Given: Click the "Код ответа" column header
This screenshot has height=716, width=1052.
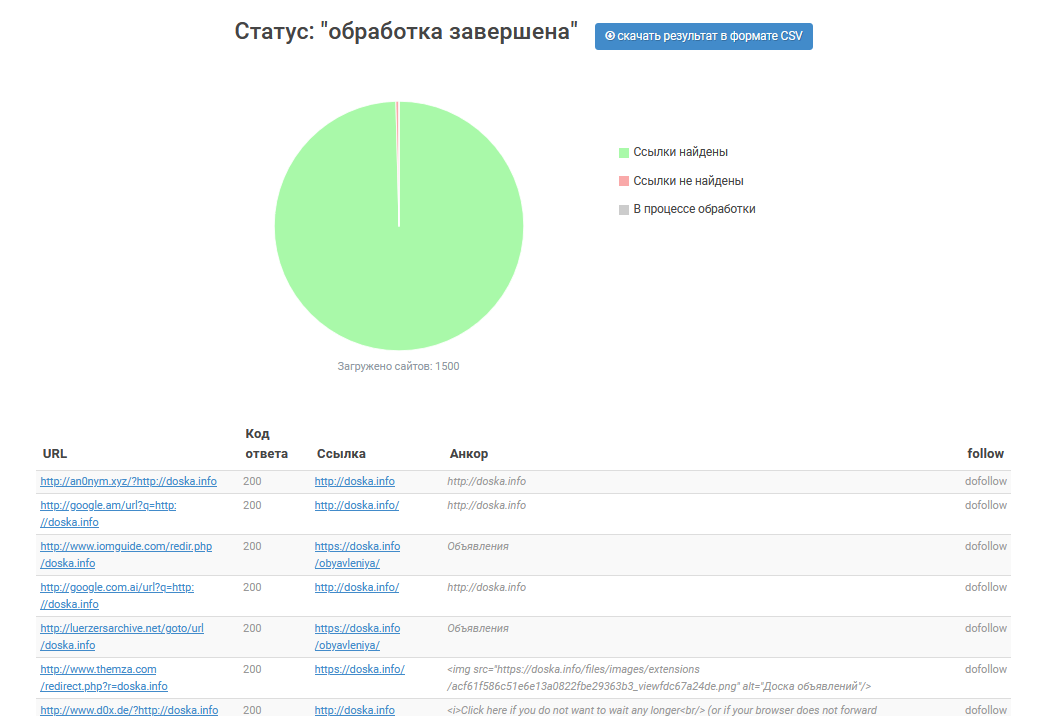Looking at the screenshot, I should 266,444.
